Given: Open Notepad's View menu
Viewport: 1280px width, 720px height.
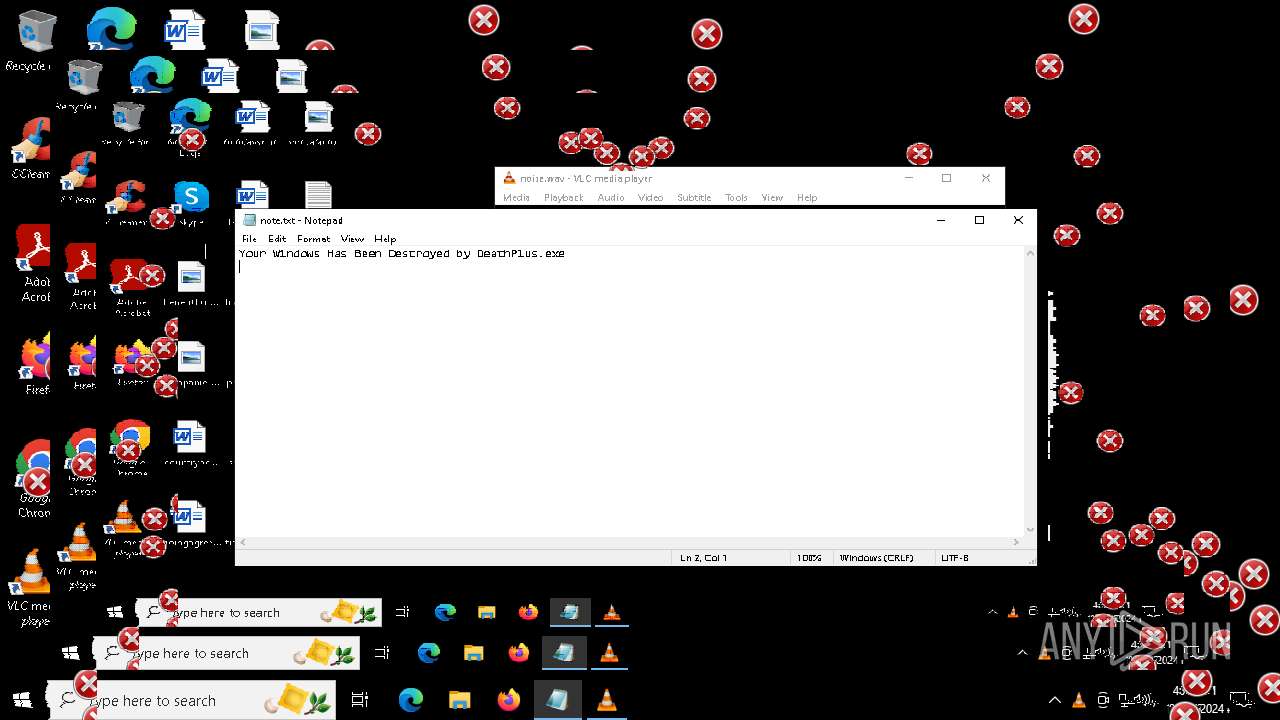Looking at the screenshot, I should (x=352, y=239).
